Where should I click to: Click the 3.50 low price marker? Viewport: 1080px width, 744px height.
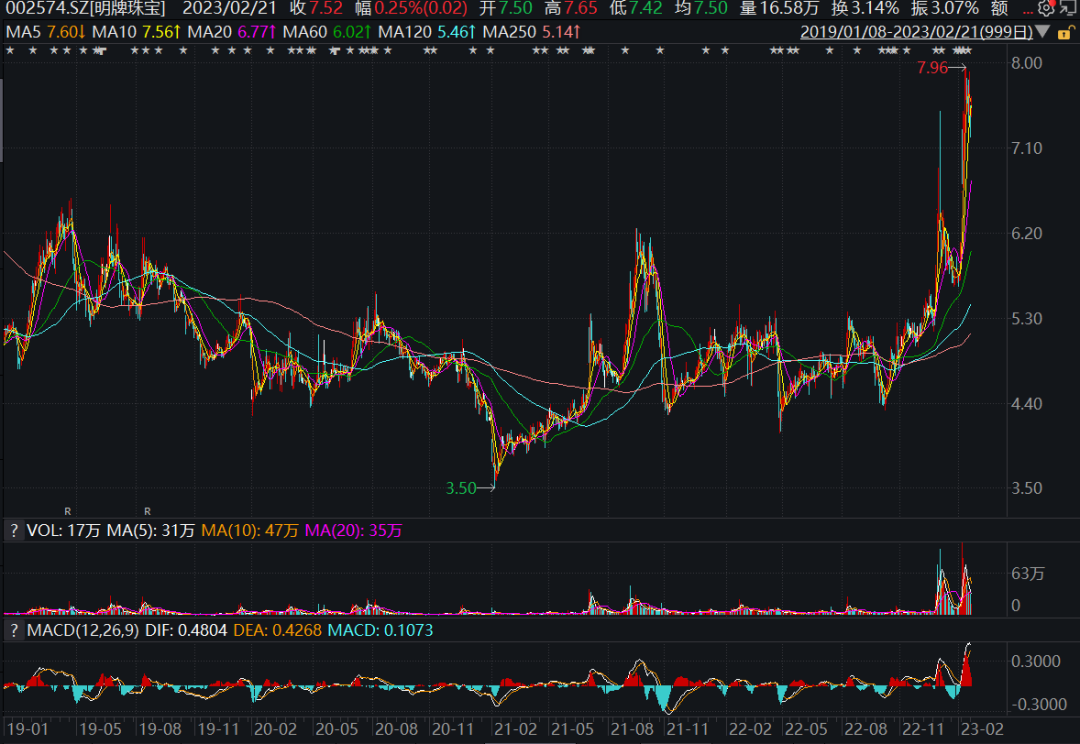[461, 488]
